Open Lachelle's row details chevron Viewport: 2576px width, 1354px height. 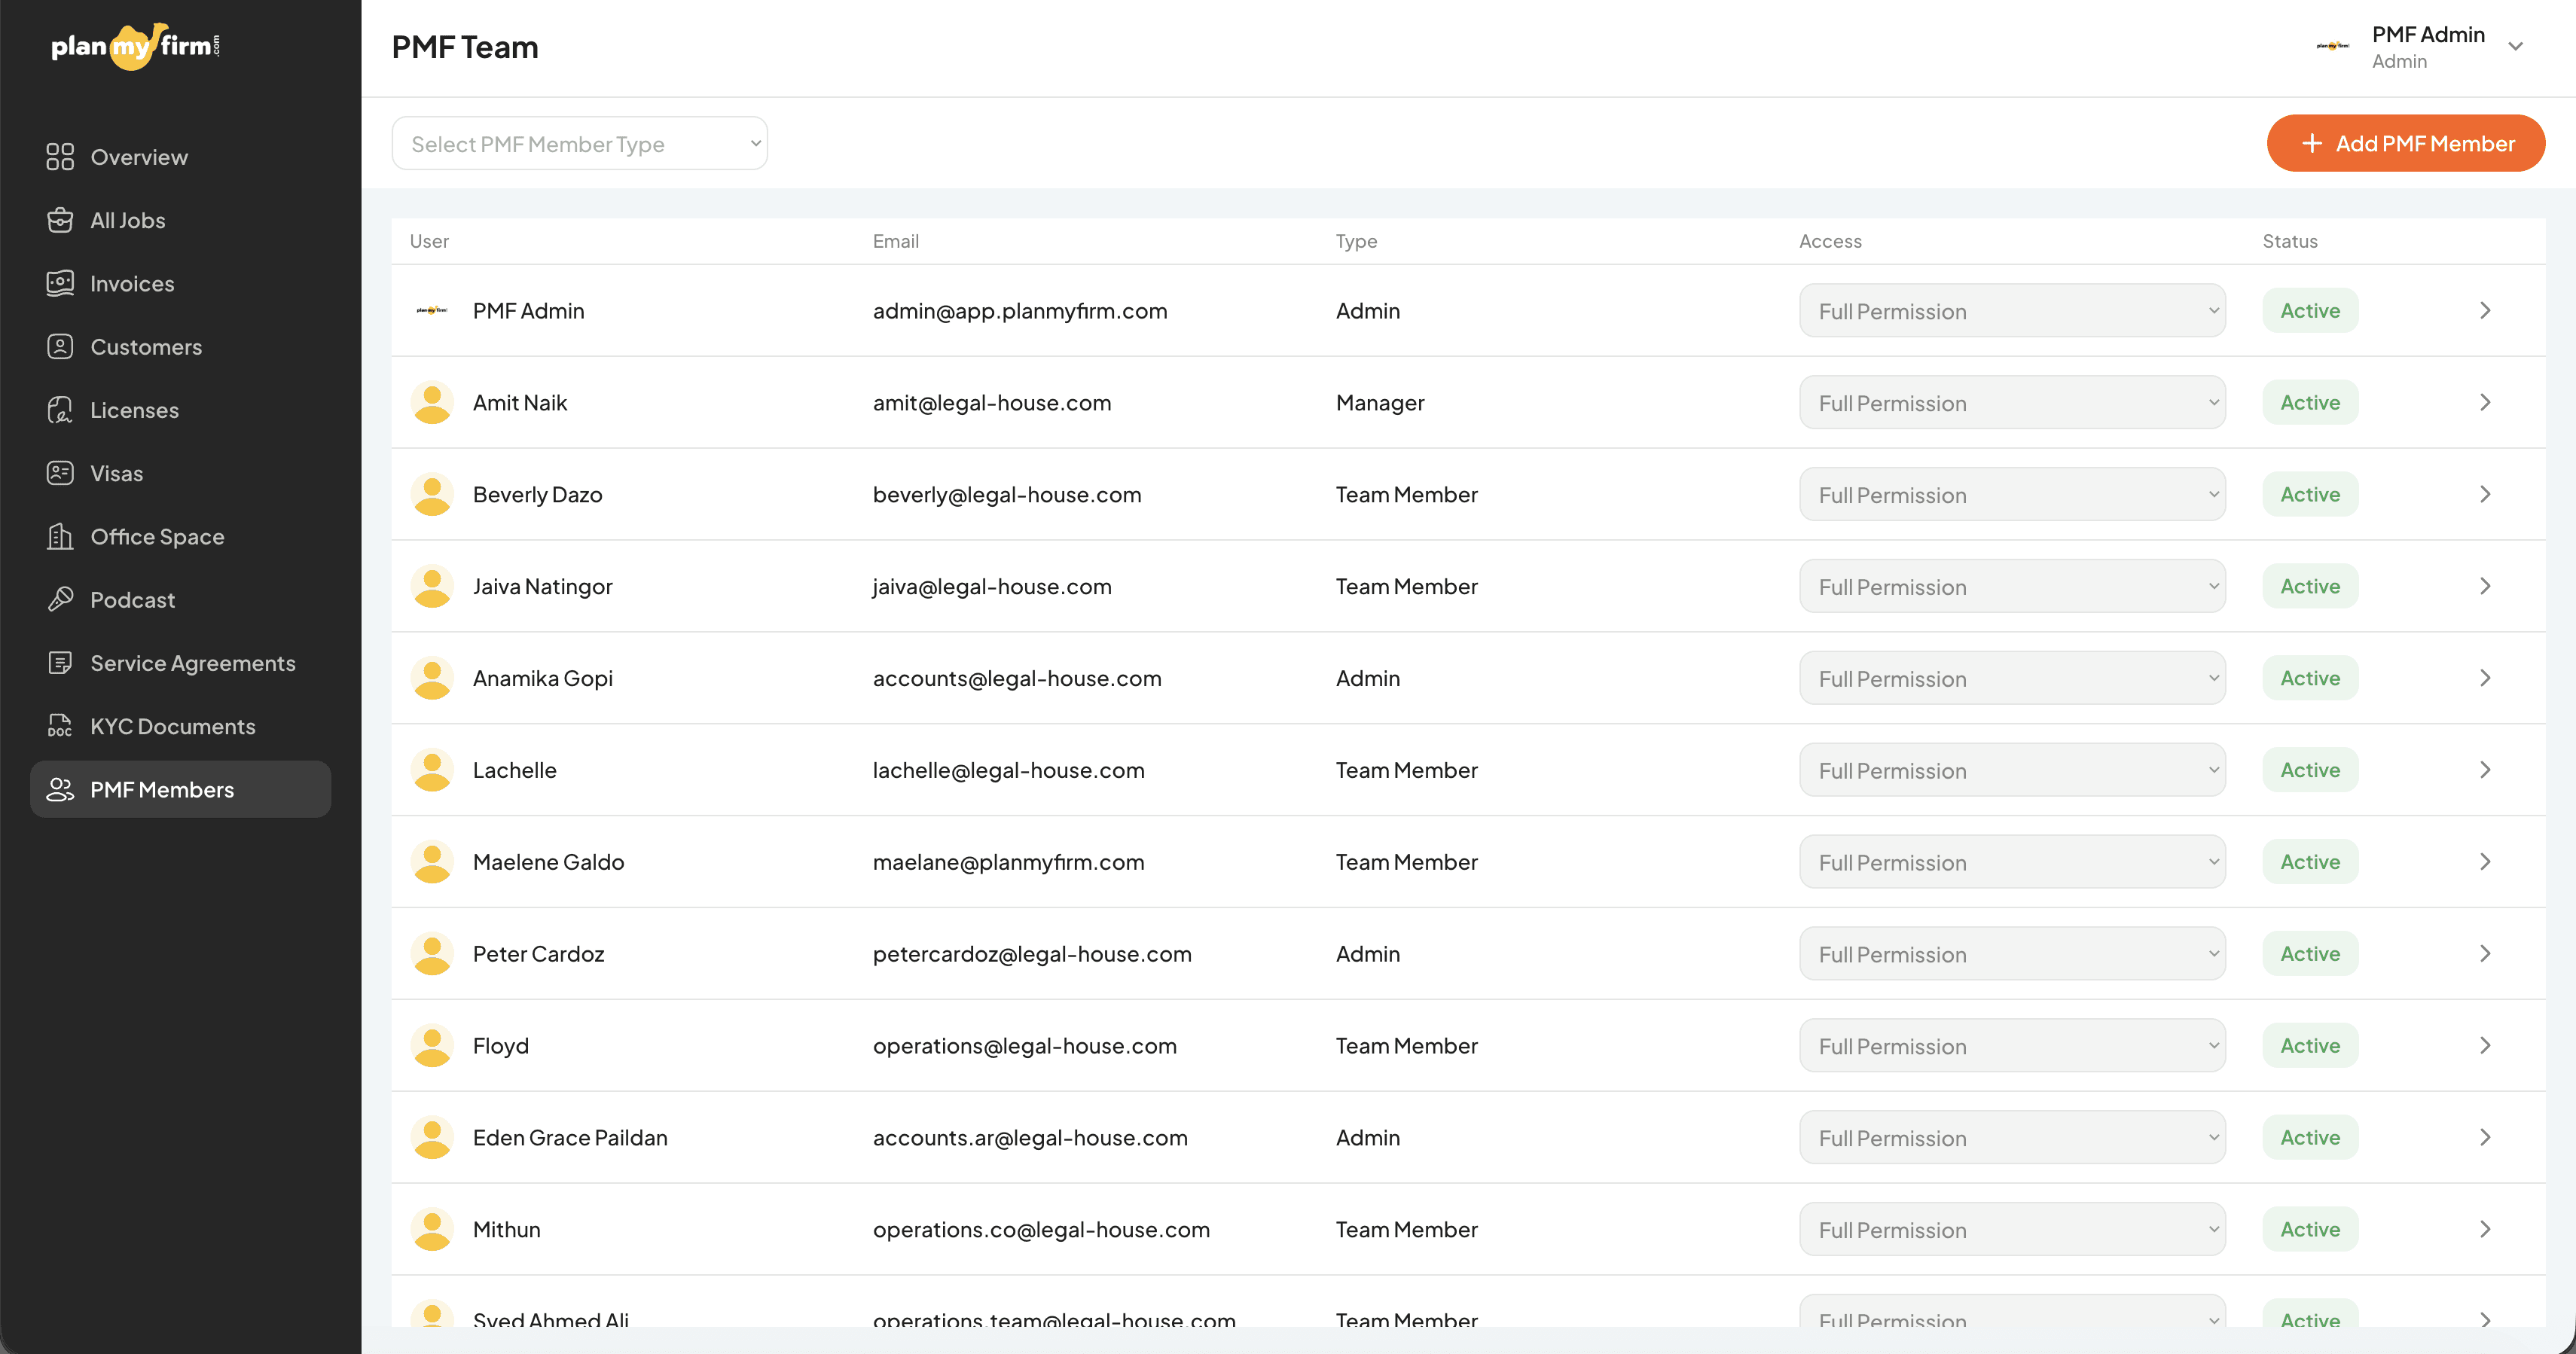pos(2485,770)
